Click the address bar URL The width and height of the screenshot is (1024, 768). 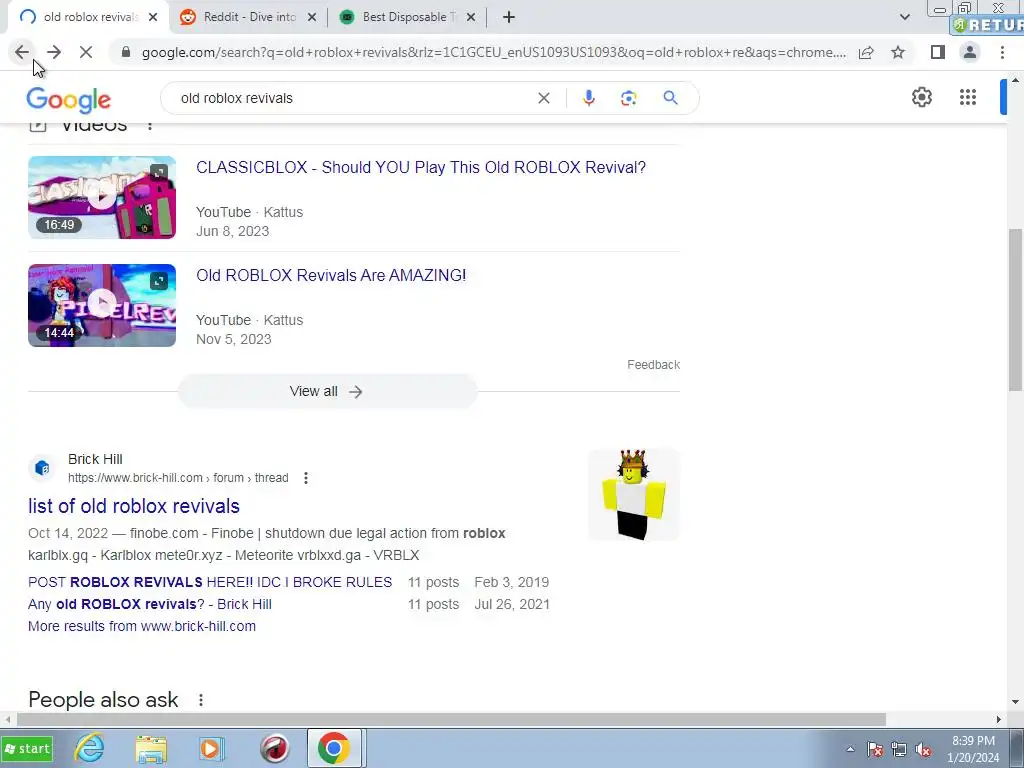point(494,52)
